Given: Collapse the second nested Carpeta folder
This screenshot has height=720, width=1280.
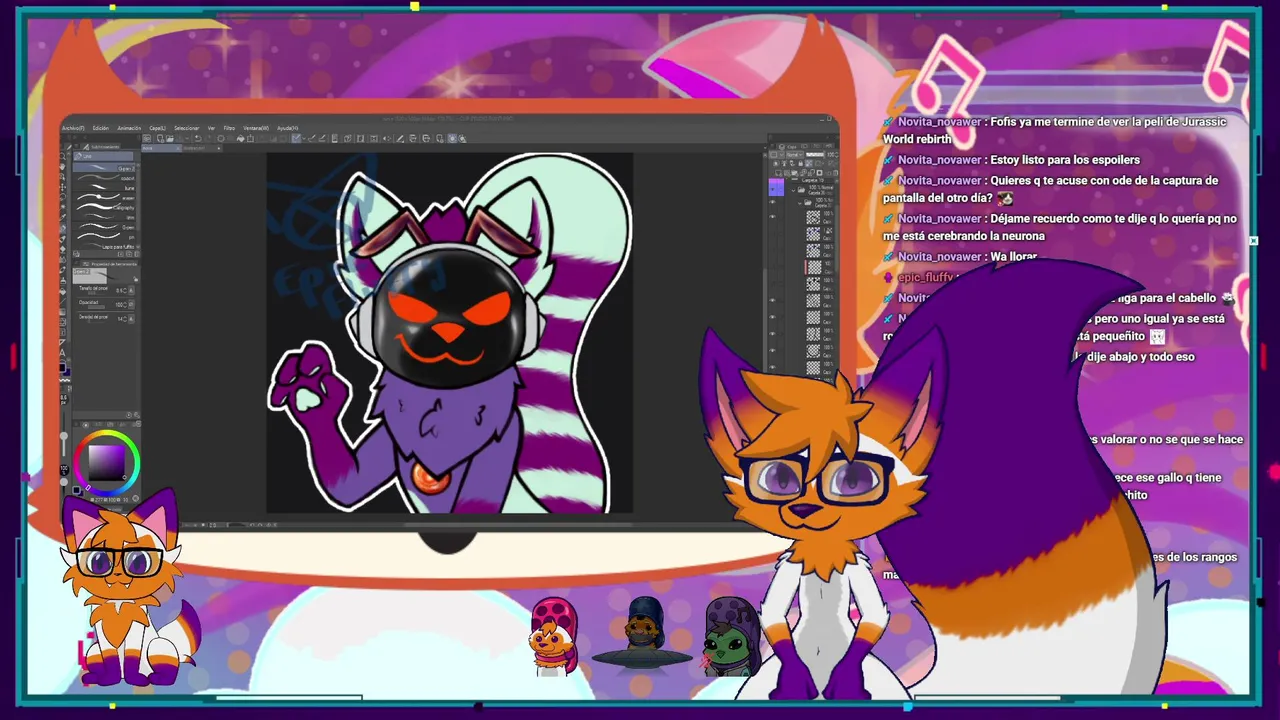Looking at the screenshot, I should click(800, 203).
